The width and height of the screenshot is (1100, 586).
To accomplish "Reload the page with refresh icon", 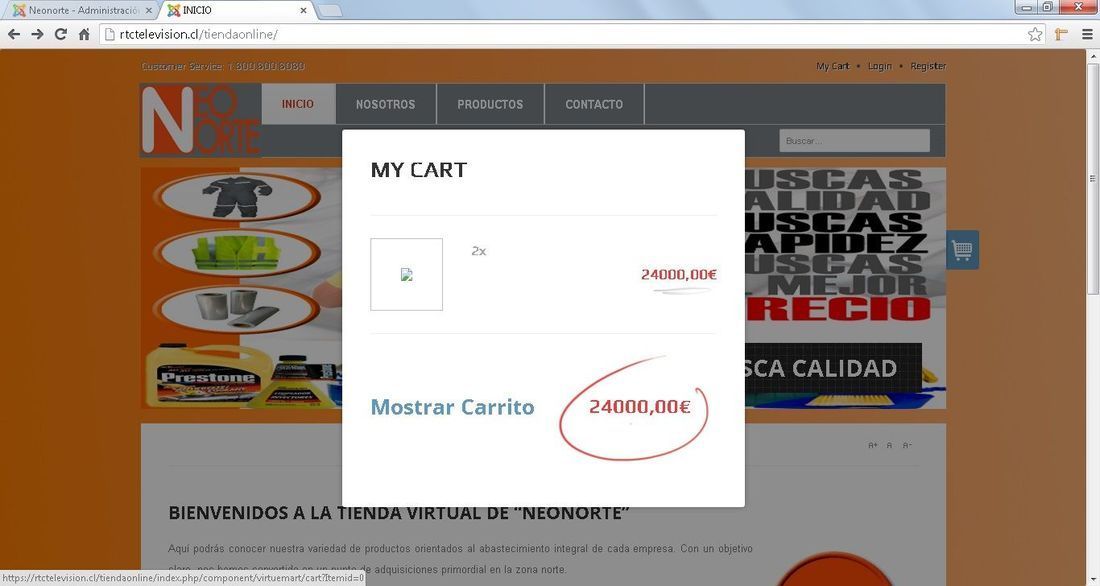I will 60,34.
